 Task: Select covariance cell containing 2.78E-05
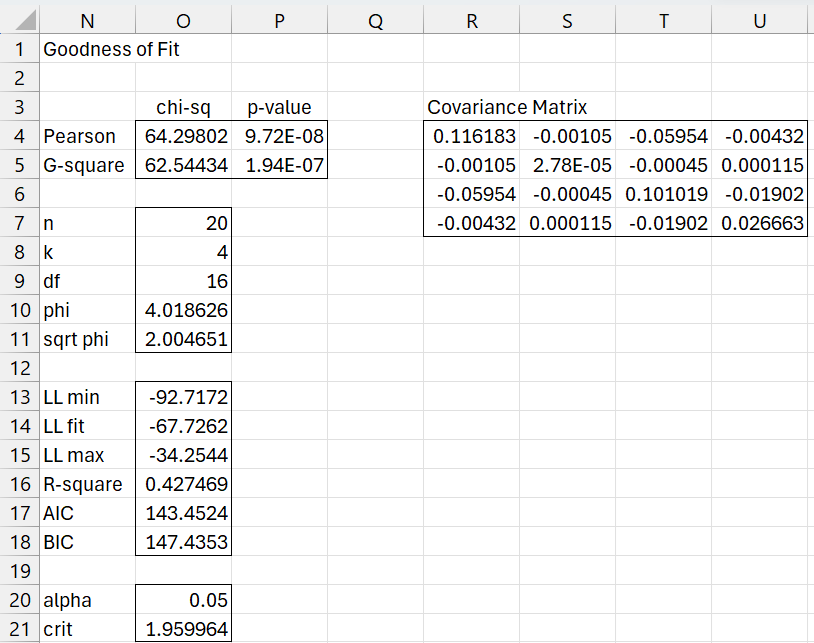[567, 165]
